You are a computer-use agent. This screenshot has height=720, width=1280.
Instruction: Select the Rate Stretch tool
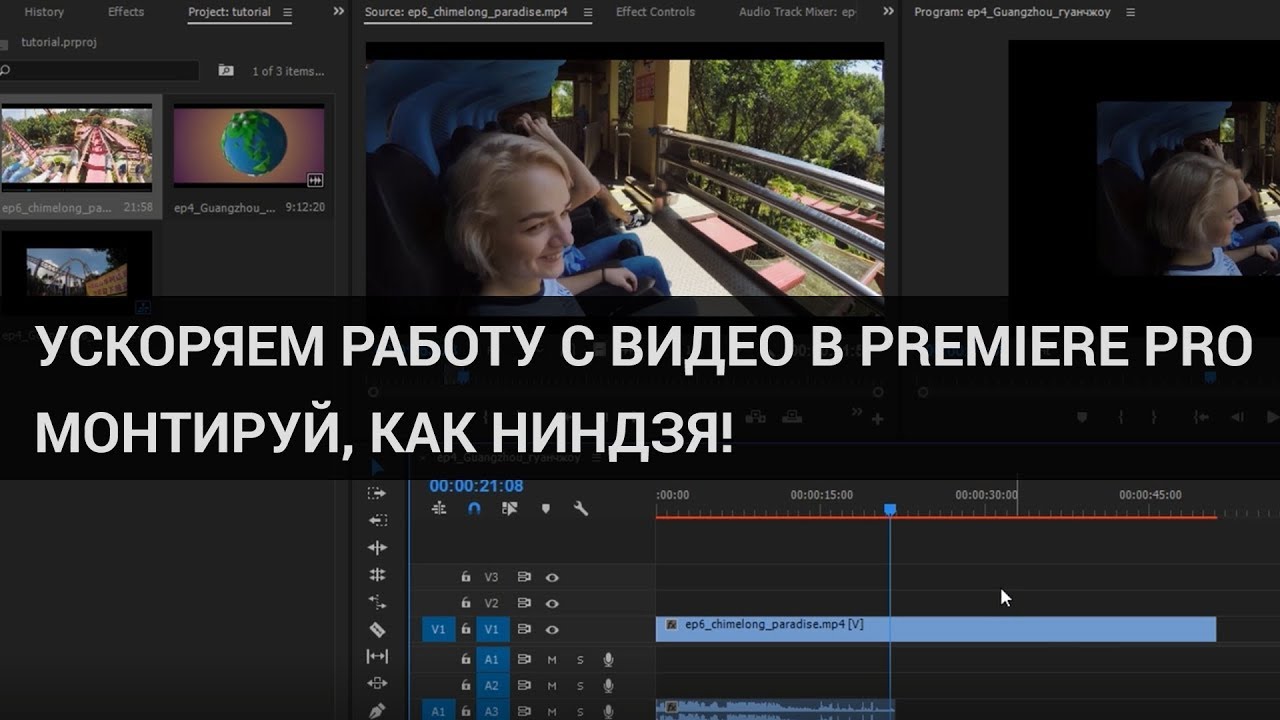[377, 602]
